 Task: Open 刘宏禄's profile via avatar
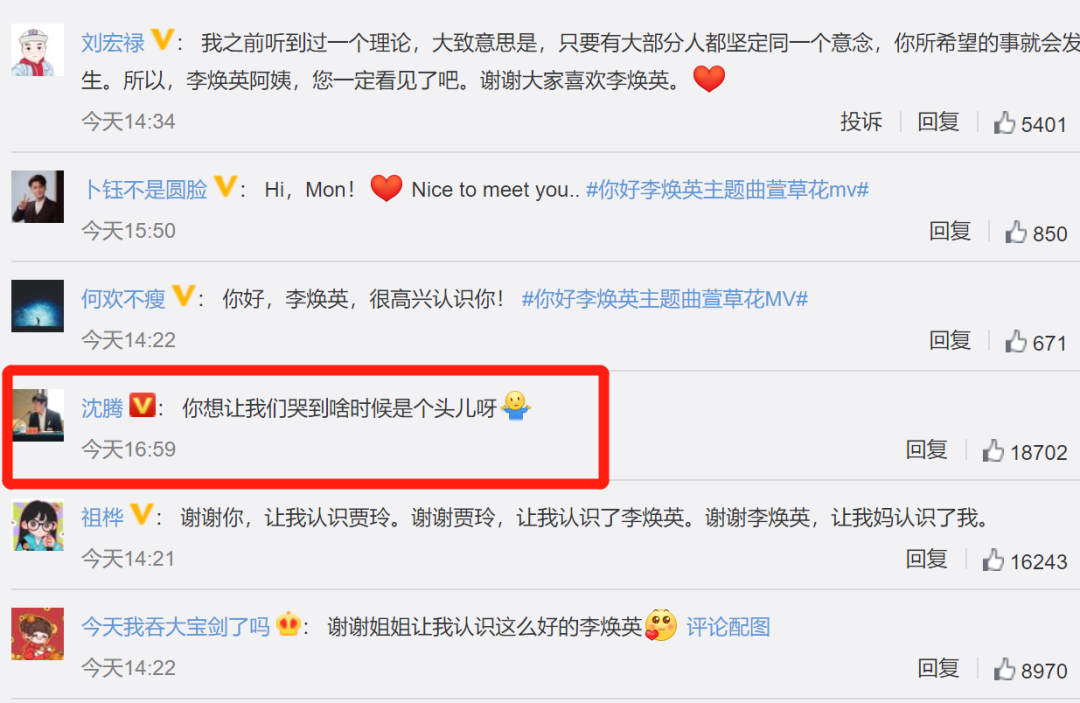[38, 50]
